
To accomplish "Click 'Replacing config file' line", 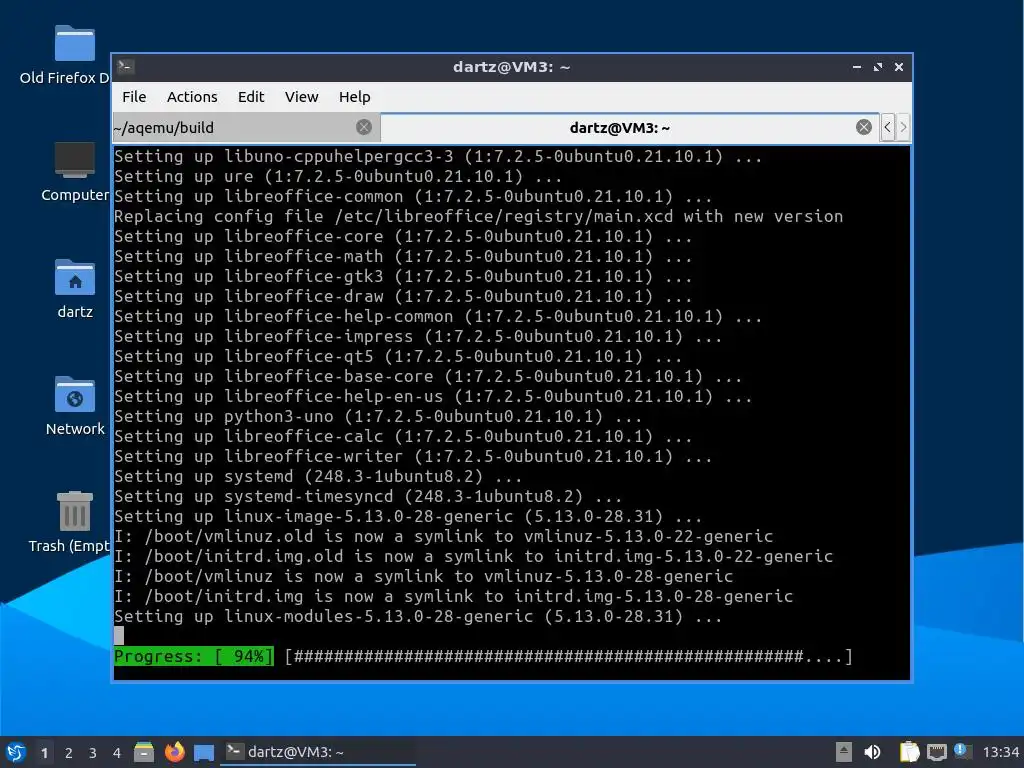I will pyautogui.click(x=478, y=216).
